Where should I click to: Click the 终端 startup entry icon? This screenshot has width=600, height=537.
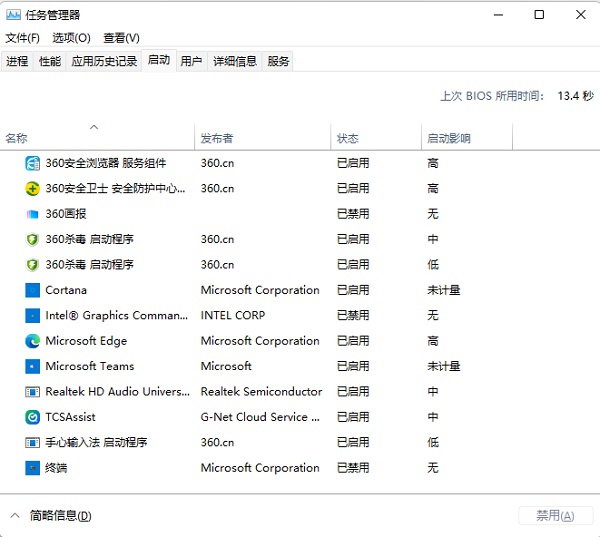pos(32,468)
